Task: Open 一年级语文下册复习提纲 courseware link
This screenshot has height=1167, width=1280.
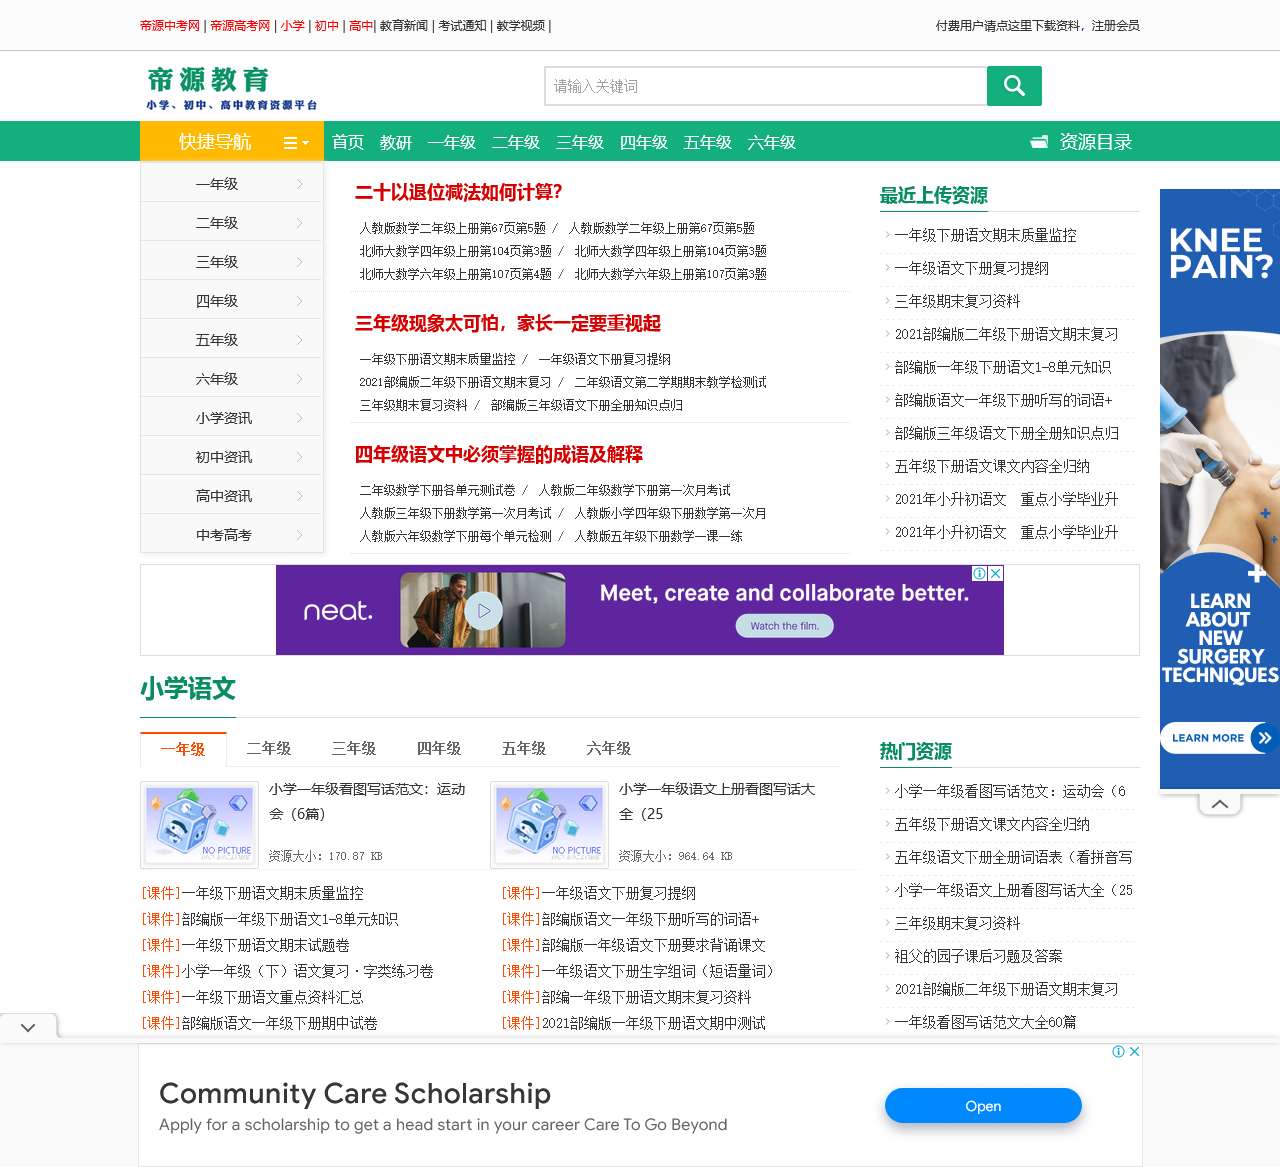Action: click(619, 893)
